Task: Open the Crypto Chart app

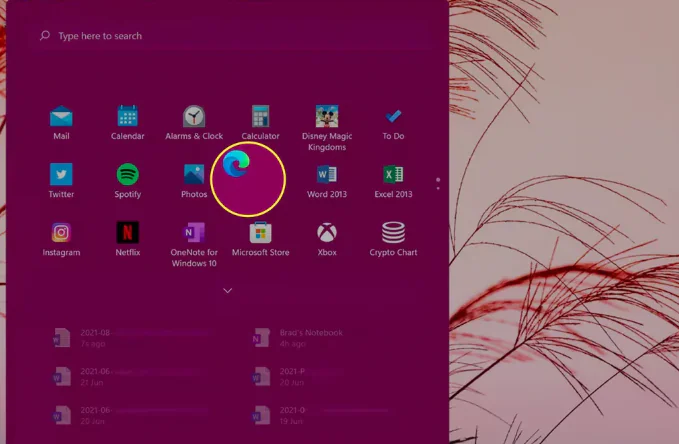Action: pyautogui.click(x=393, y=239)
